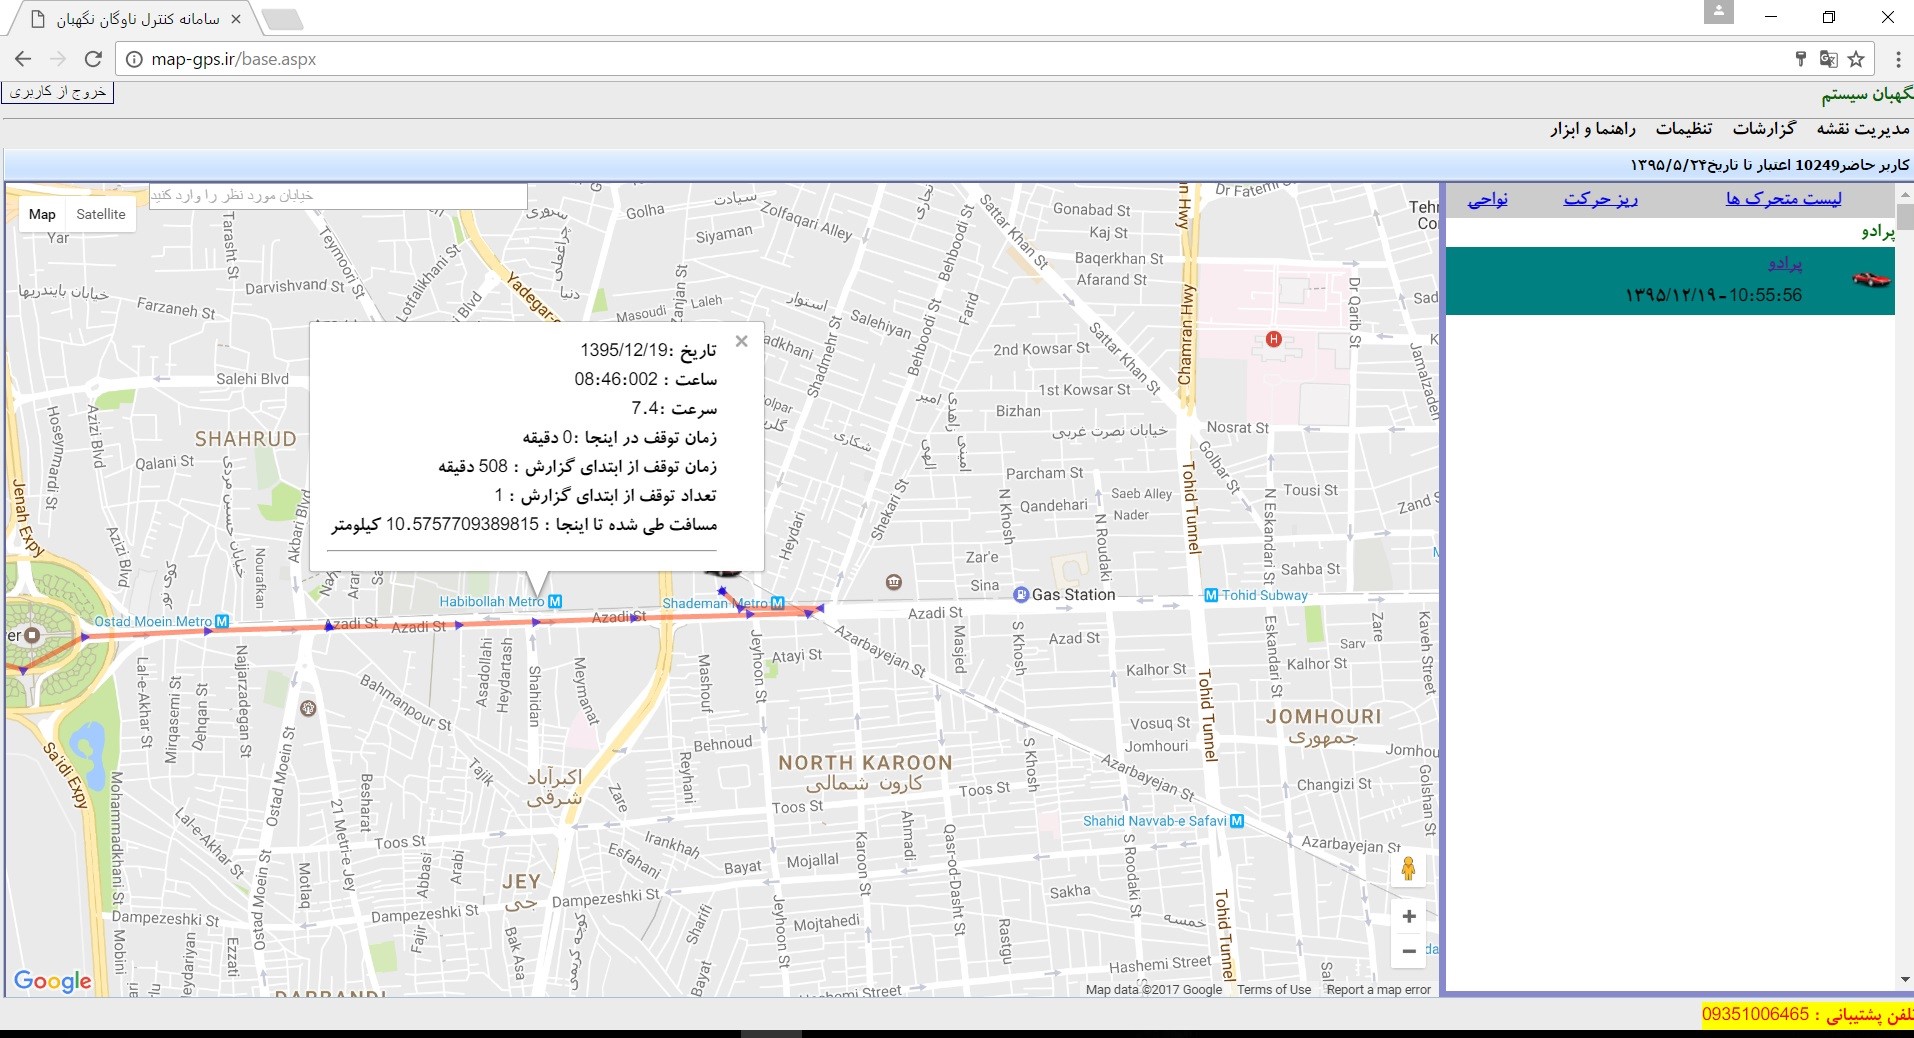This screenshot has width=1914, height=1038.
Task: Click the SHAHRUD district label
Action: coord(245,439)
